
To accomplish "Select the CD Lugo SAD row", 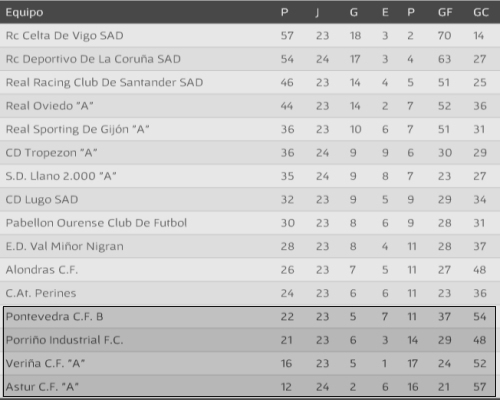I will pos(250,199).
